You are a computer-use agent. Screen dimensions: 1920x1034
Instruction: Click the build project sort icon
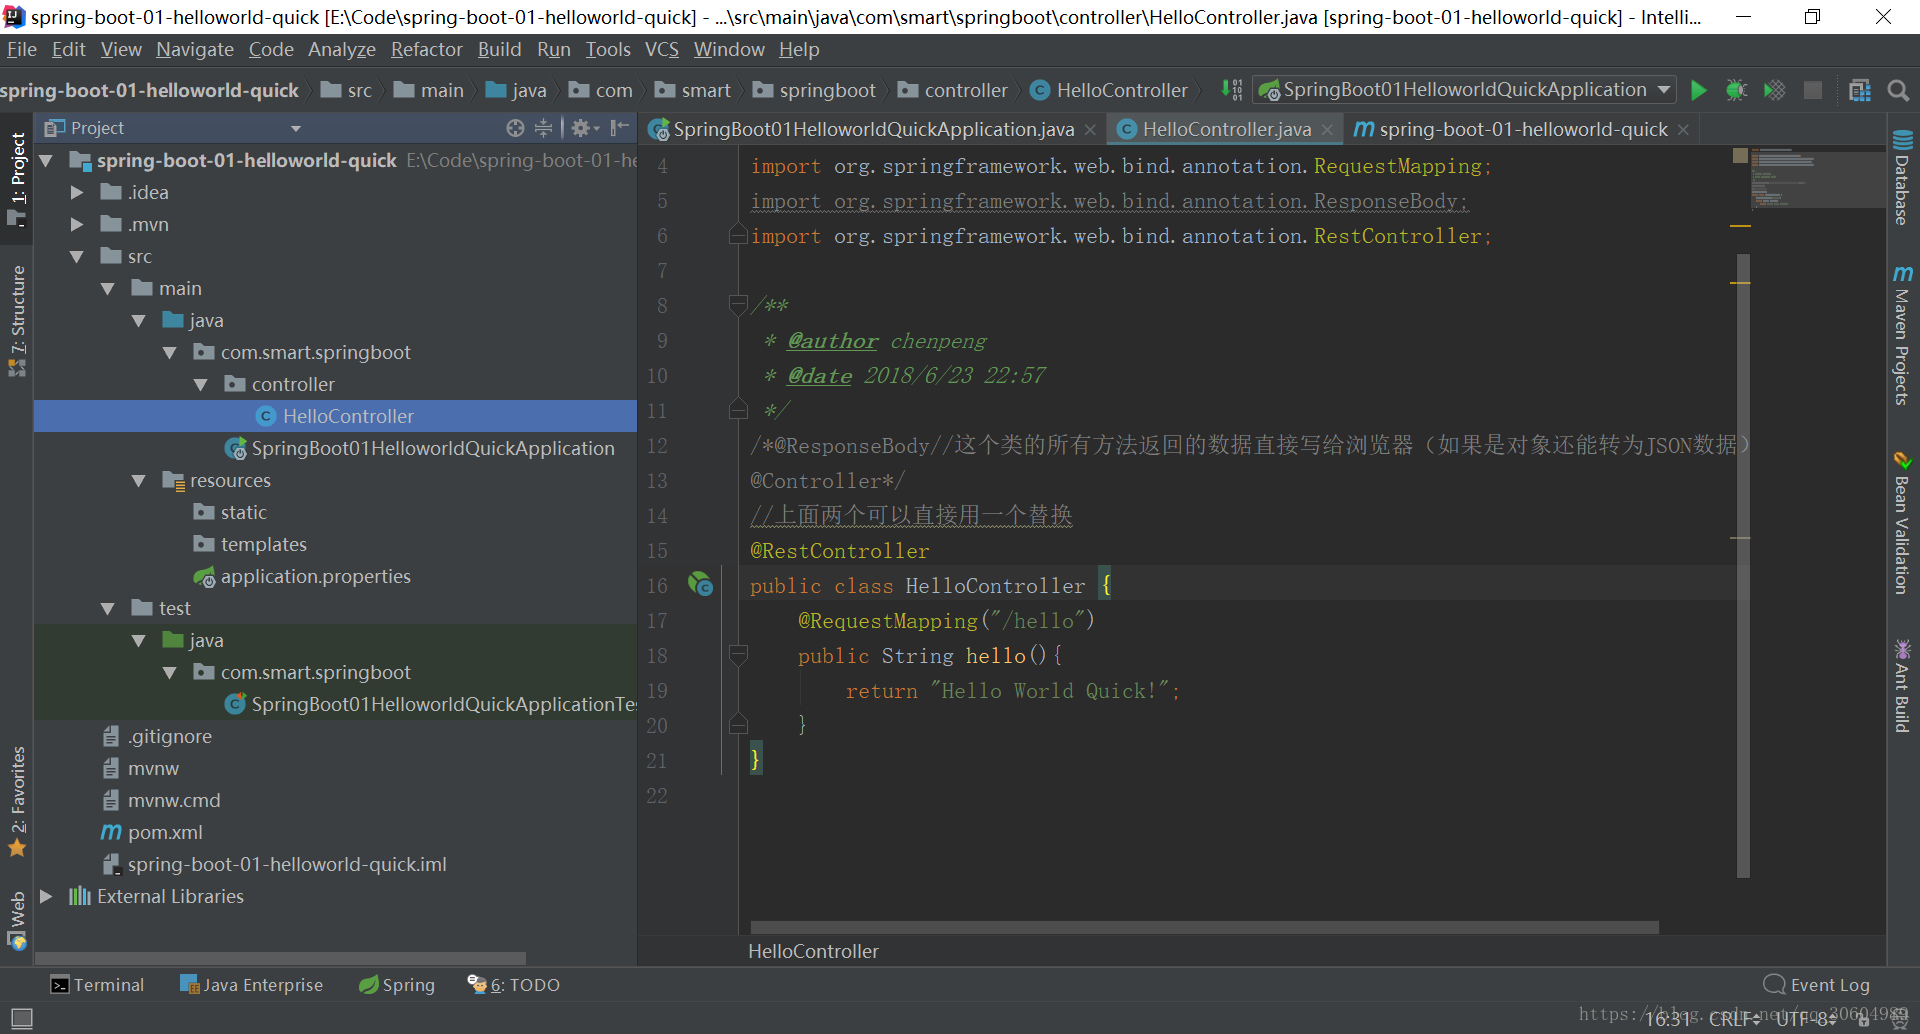pyautogui.click(x=1232, y=90)
